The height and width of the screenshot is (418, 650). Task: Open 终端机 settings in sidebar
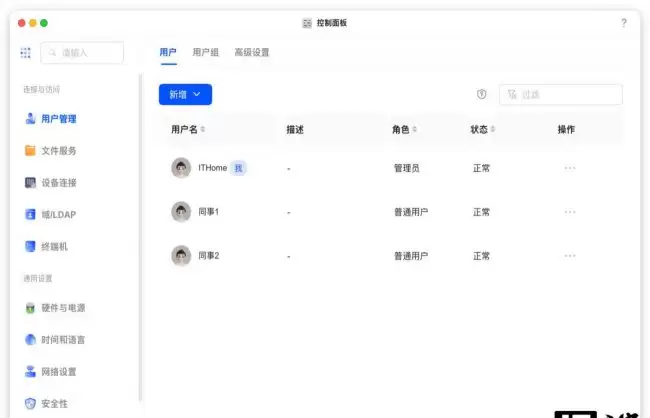coord(46,246)
